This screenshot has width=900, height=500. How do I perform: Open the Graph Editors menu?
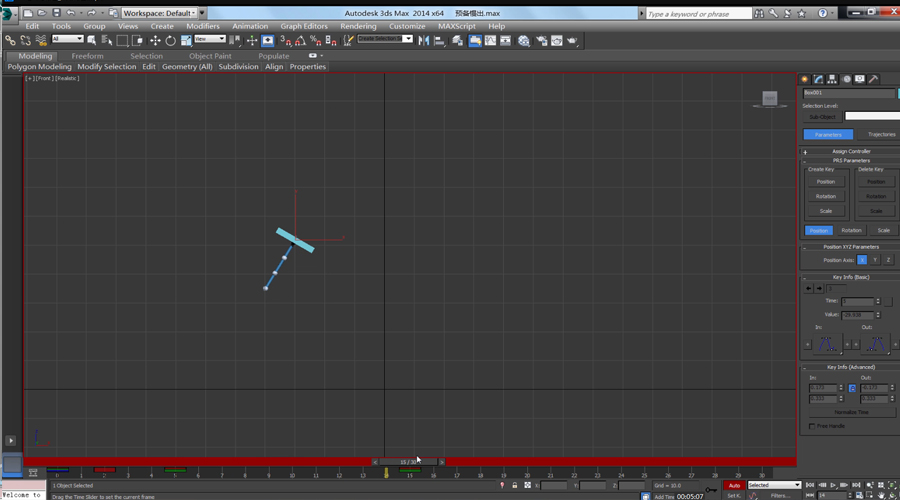click(x=304, y=26)
